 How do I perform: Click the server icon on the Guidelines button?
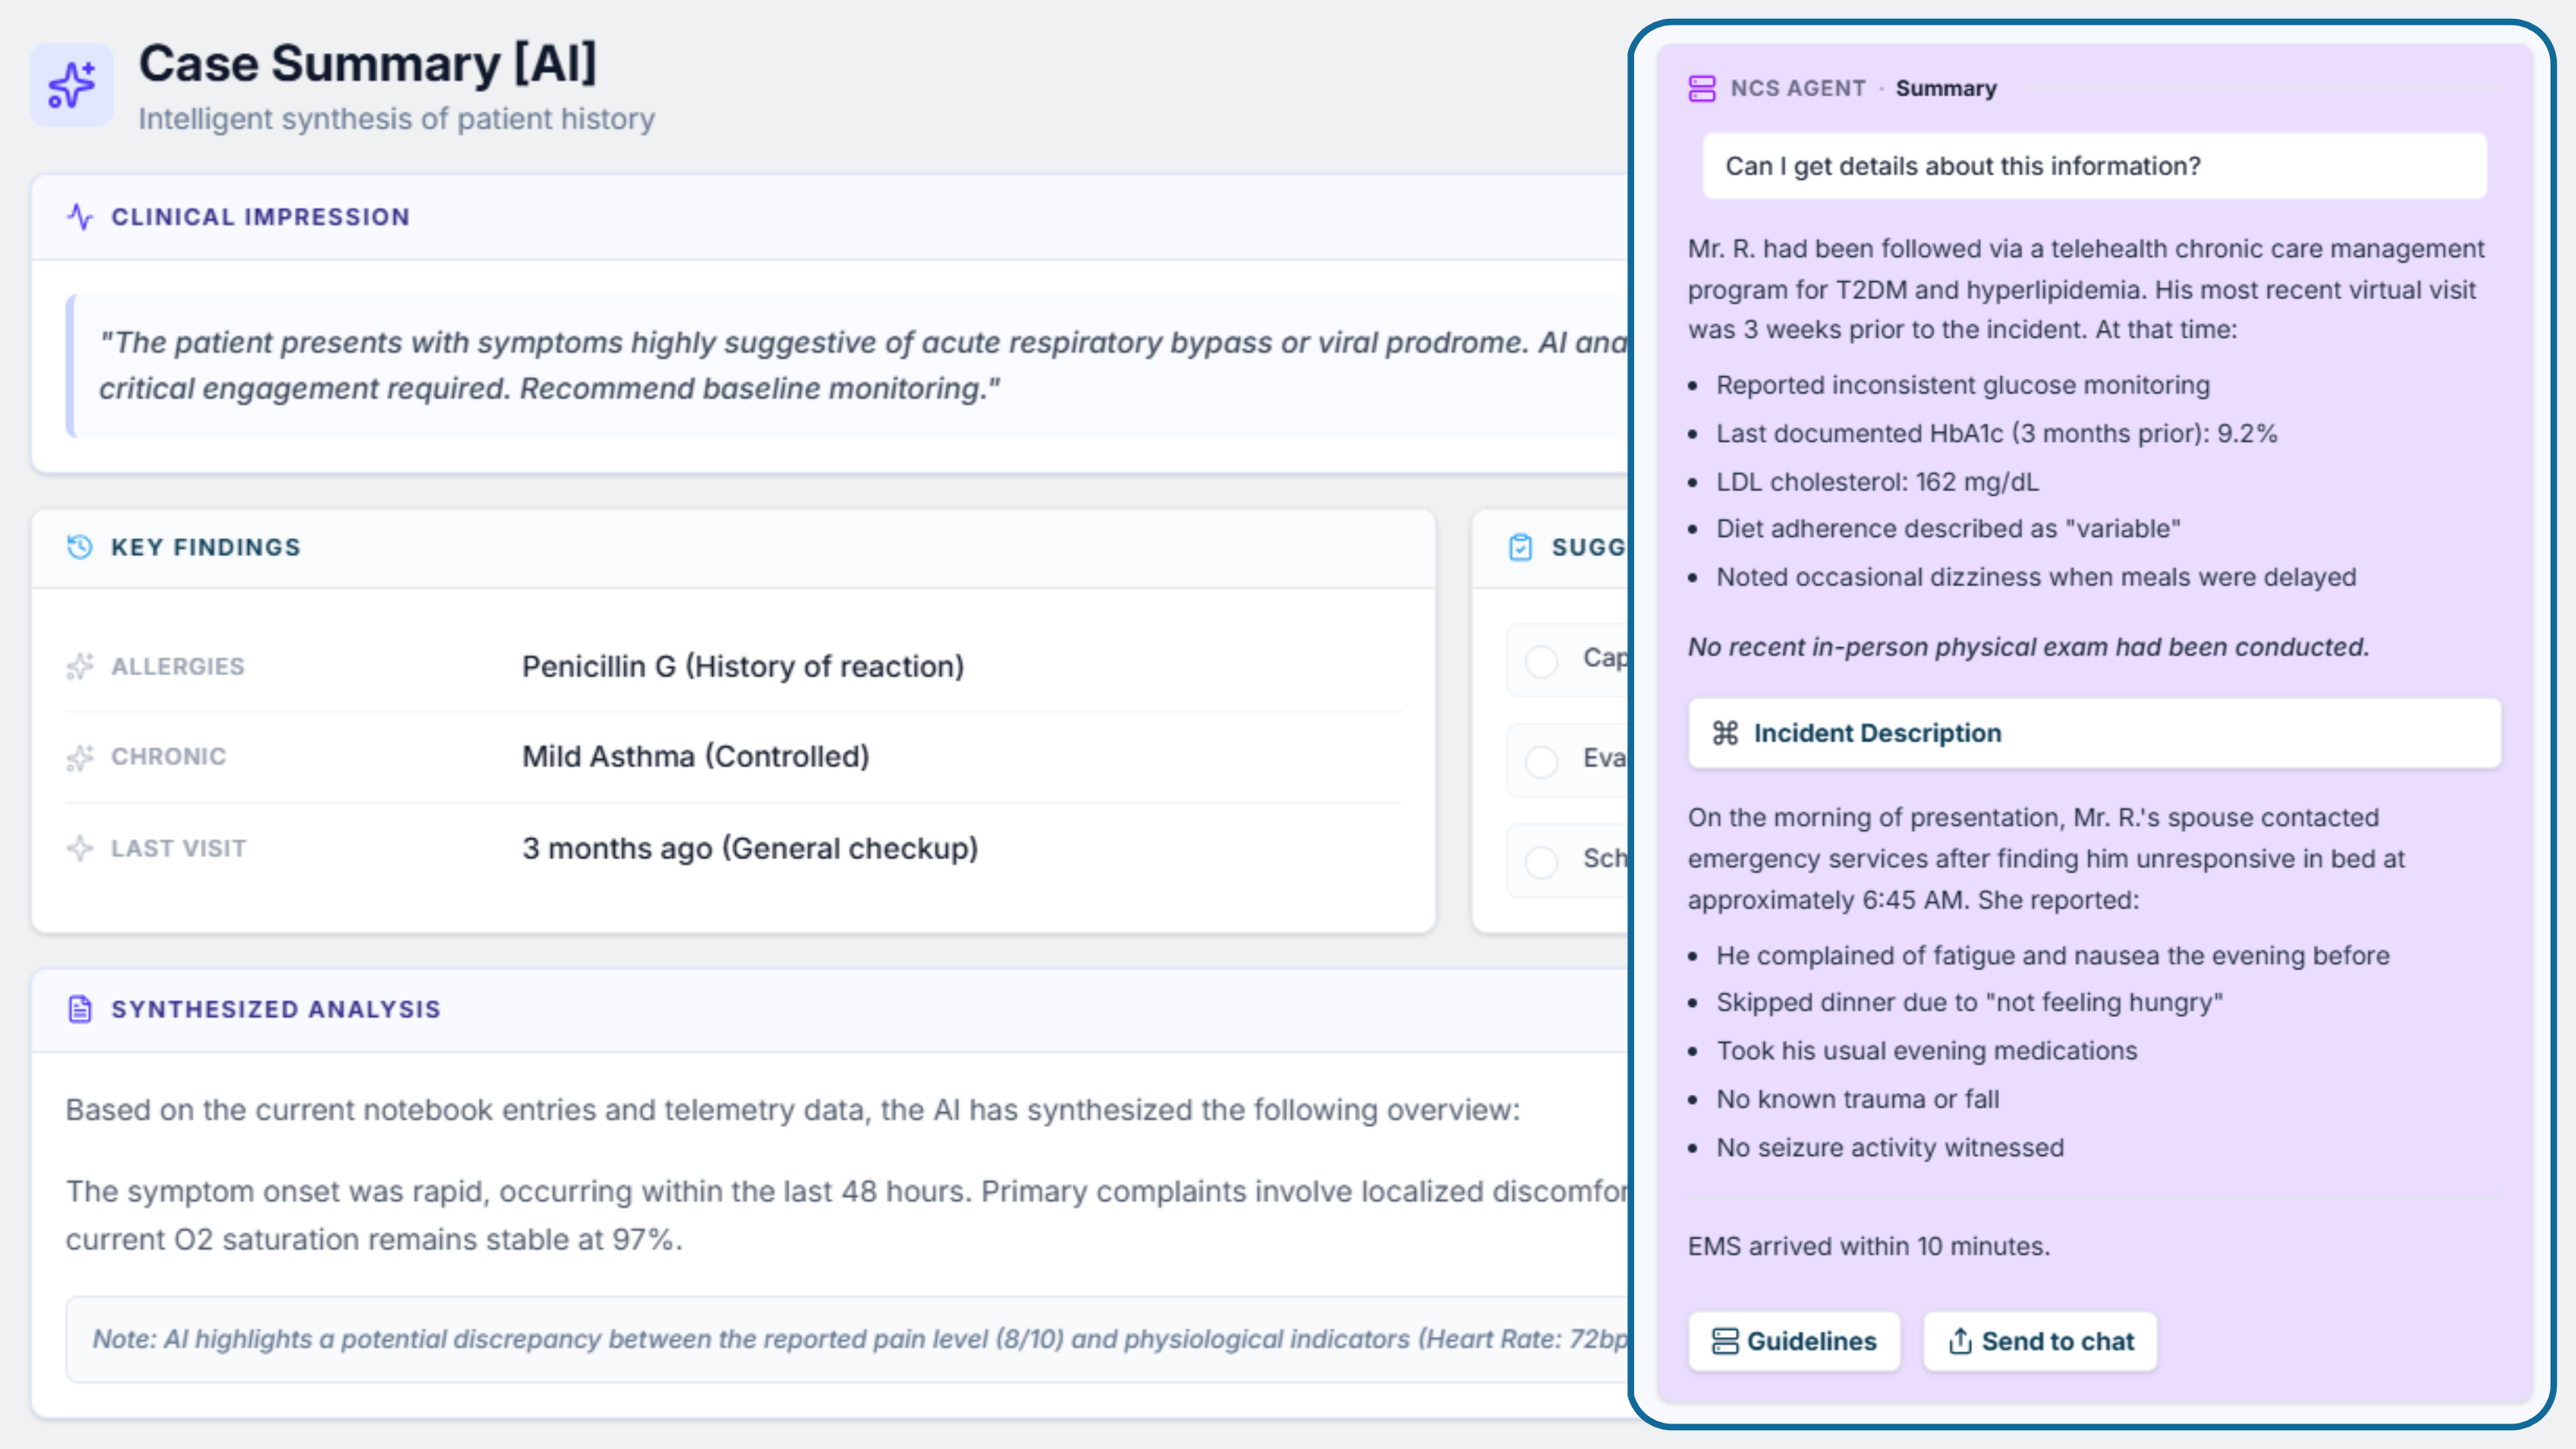1725,1341
